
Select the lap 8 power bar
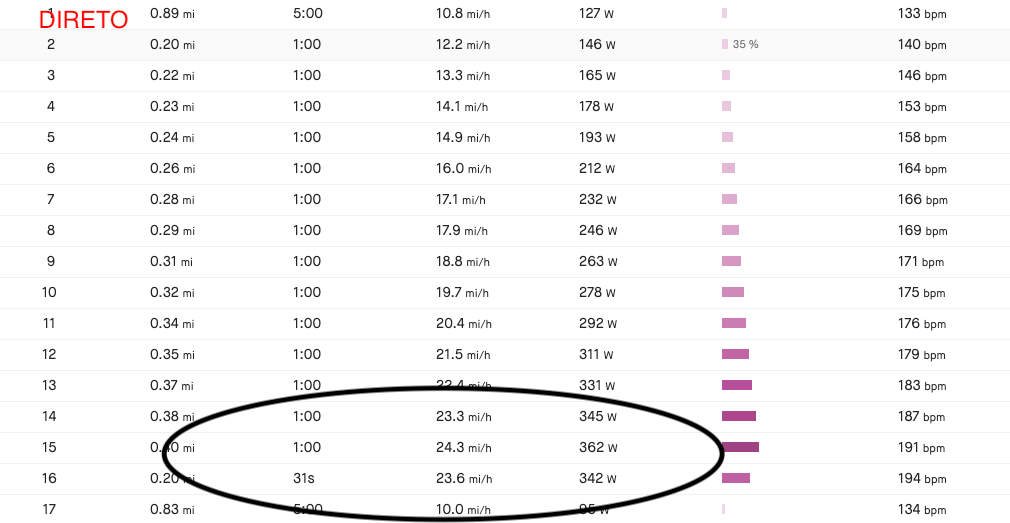[x=730, y=231]
